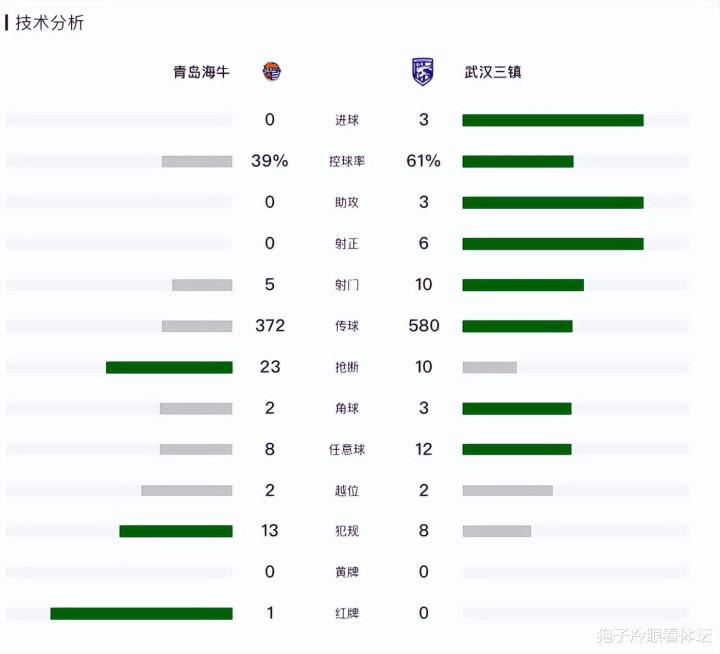Open the 青岛海牛 team name link
720x654 pixels.
pyautogui.click(x=201, y=72)
